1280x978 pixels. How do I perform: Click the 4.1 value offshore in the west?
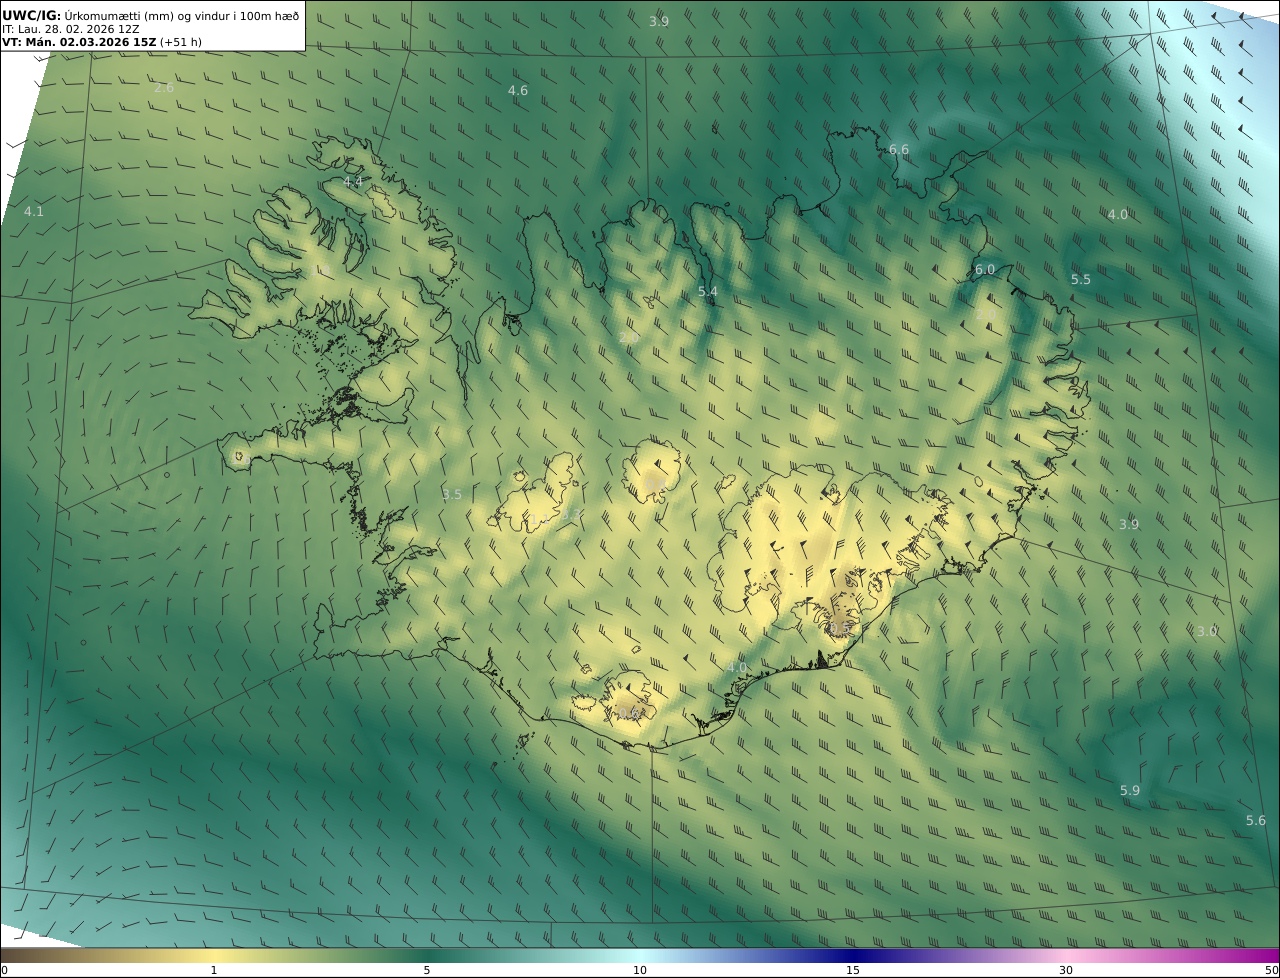pos(34,211)
